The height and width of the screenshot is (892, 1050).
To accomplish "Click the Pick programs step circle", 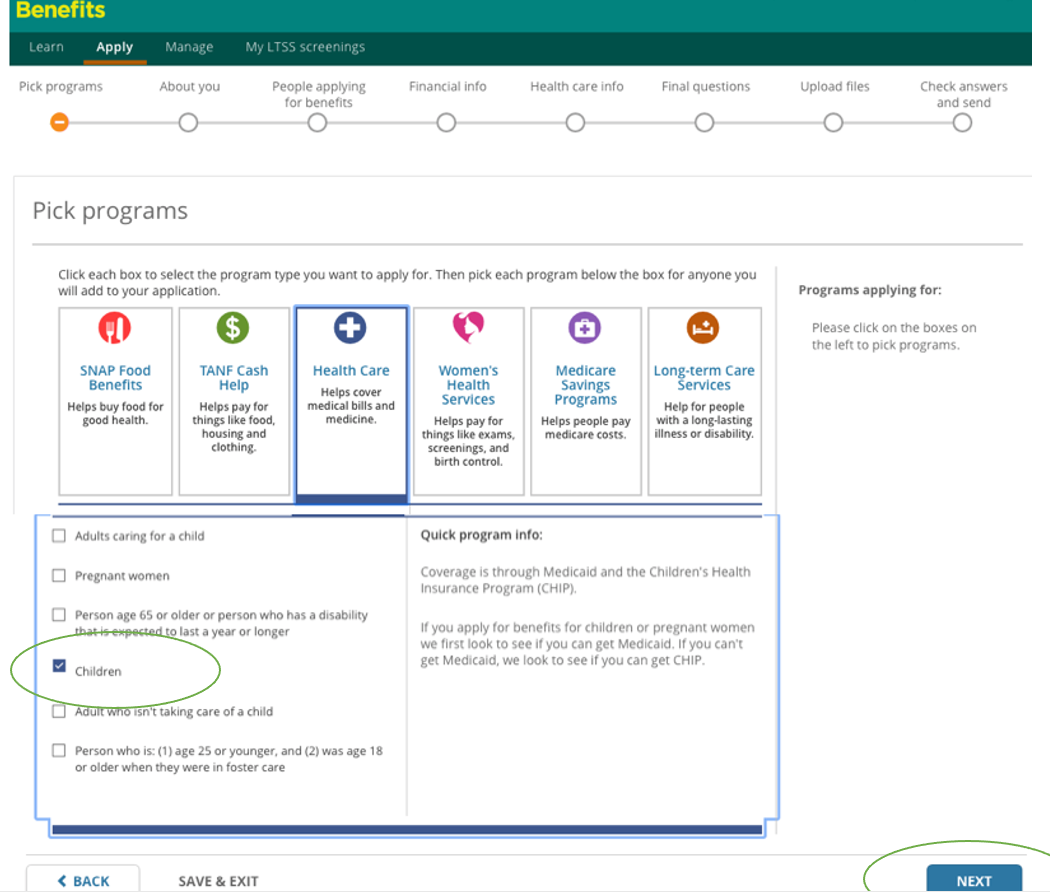I will click(x=60, y=123).
